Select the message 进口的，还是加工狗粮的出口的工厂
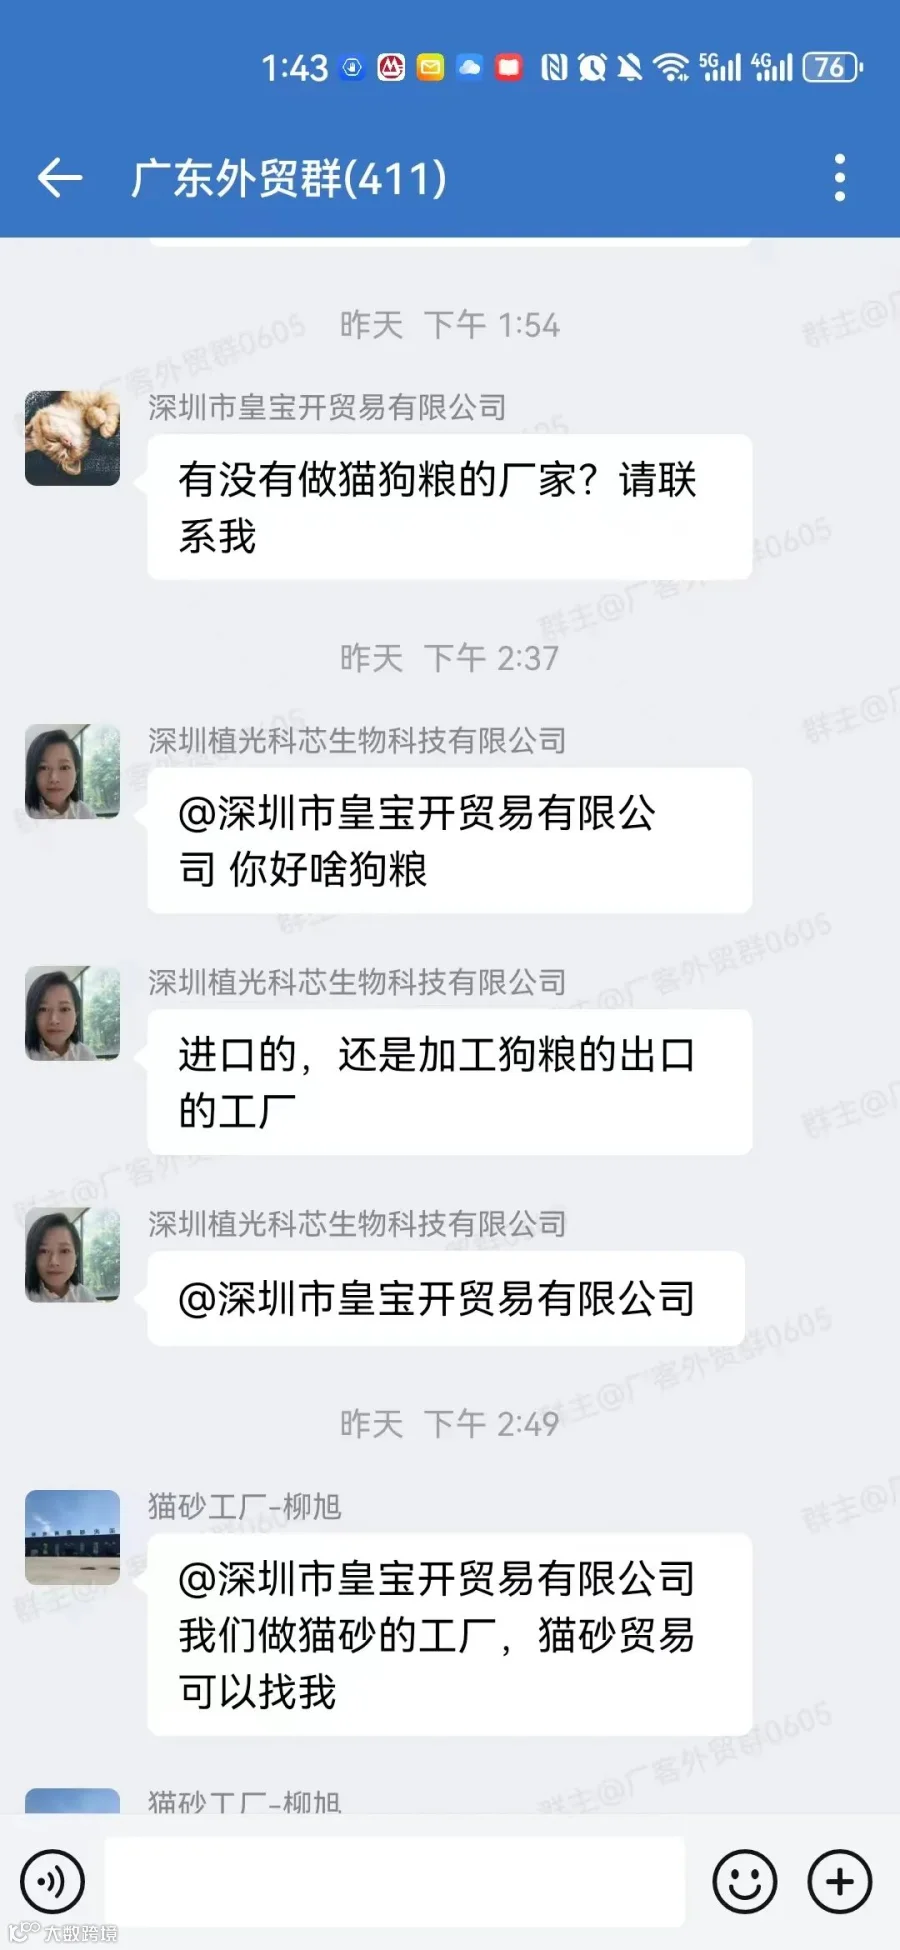Image resolution: width=900 pixels, height=1950 pixels. coord(449,1082)
